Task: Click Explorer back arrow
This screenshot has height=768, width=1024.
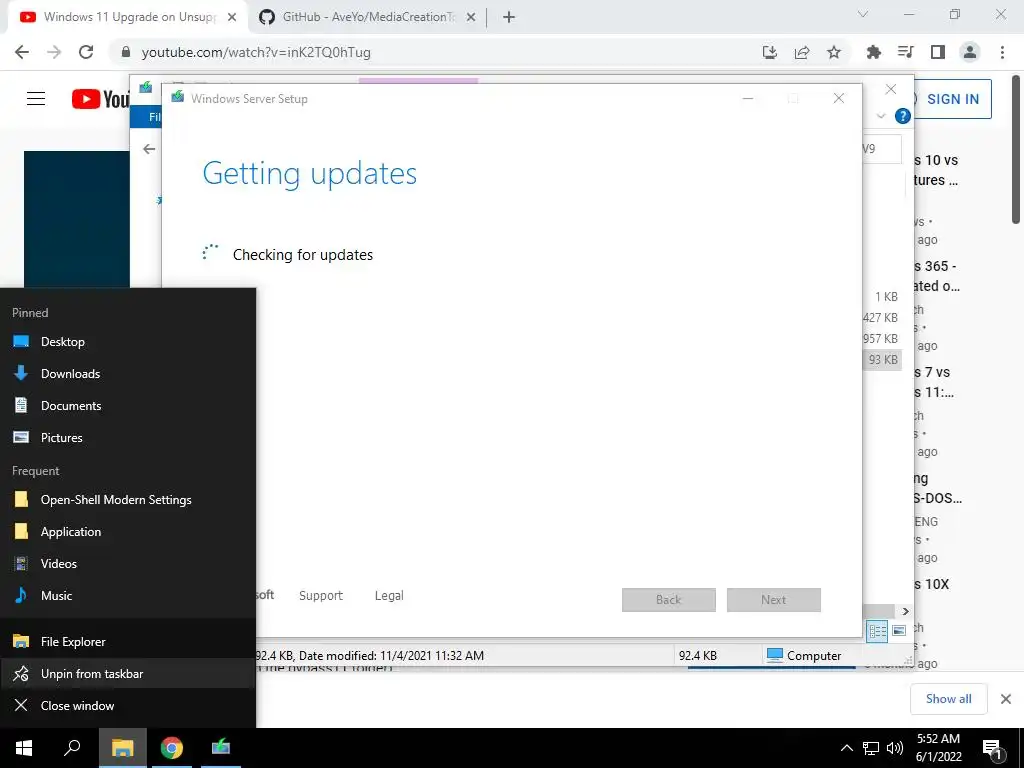Action: pyautogui.click(x=149, y=149)
